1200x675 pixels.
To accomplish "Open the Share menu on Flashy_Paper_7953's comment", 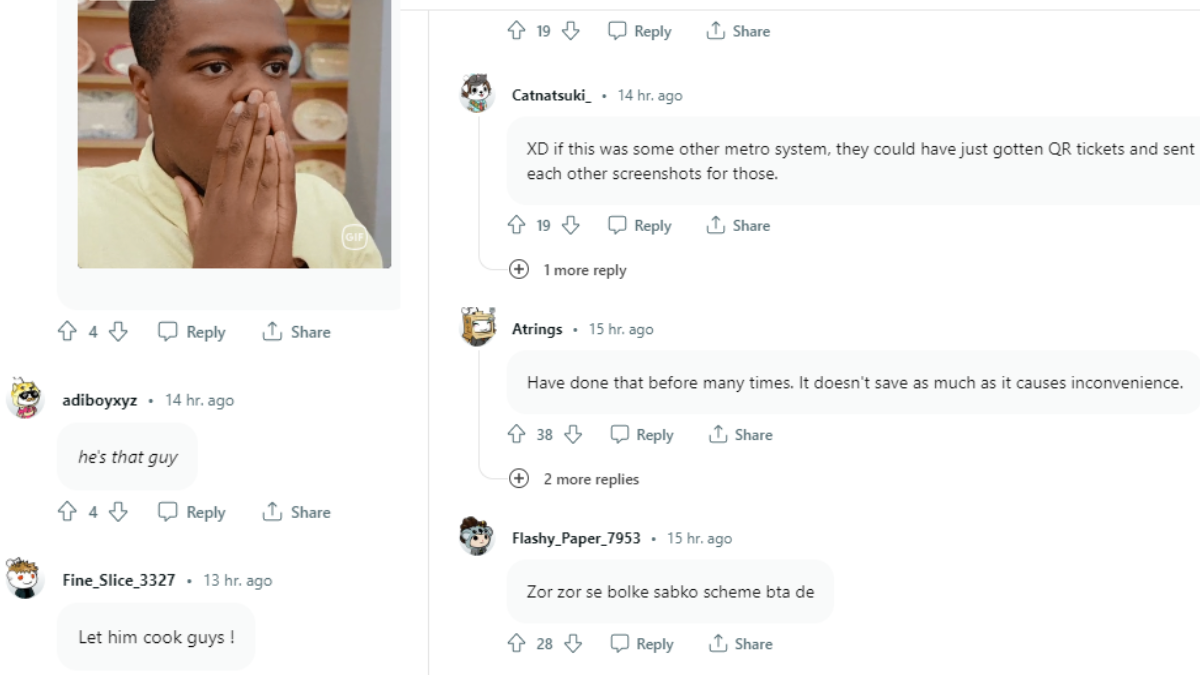I will (x=740, y=643).
